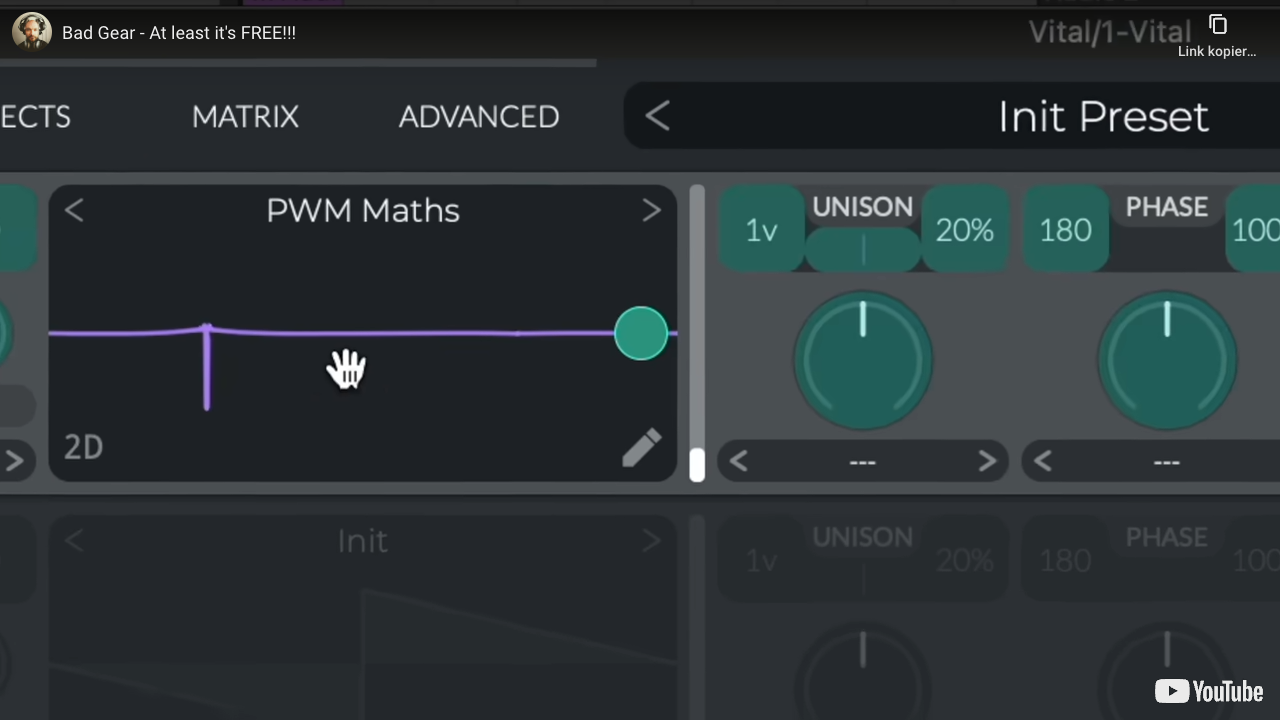Click the unison detune slider below UNISON label
The width and height of the screenshot is (1280, 720).
pos(862,248)
